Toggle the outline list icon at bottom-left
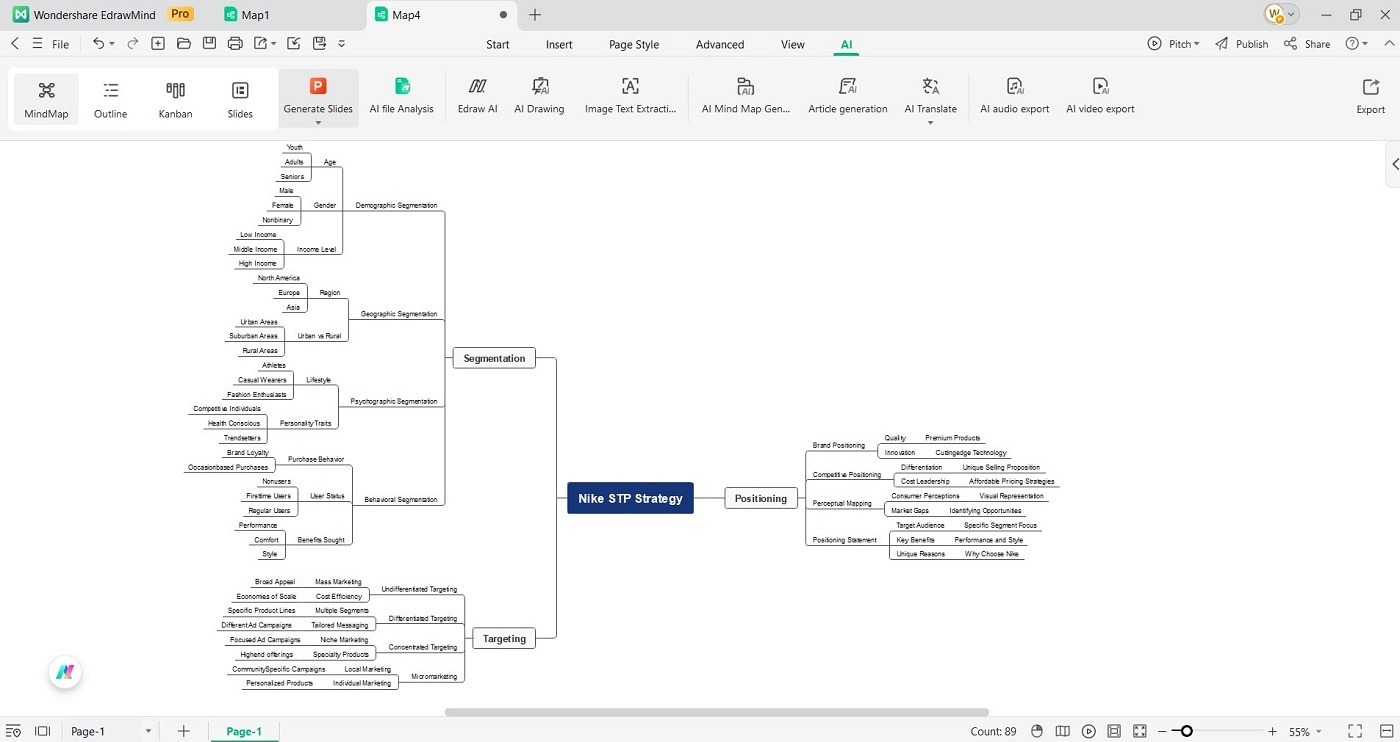Image resolution: width=1400 pixels, height=742 pixels. (12, 731)
